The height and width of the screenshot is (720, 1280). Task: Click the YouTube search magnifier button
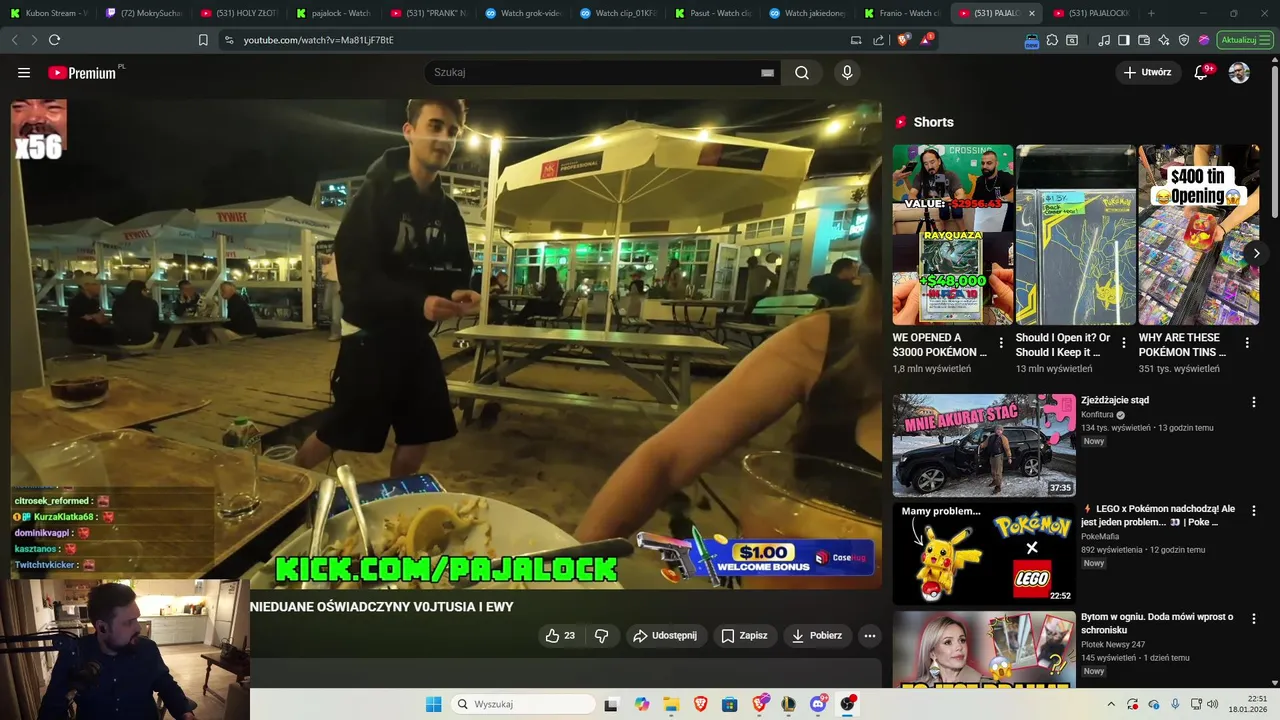802,72
